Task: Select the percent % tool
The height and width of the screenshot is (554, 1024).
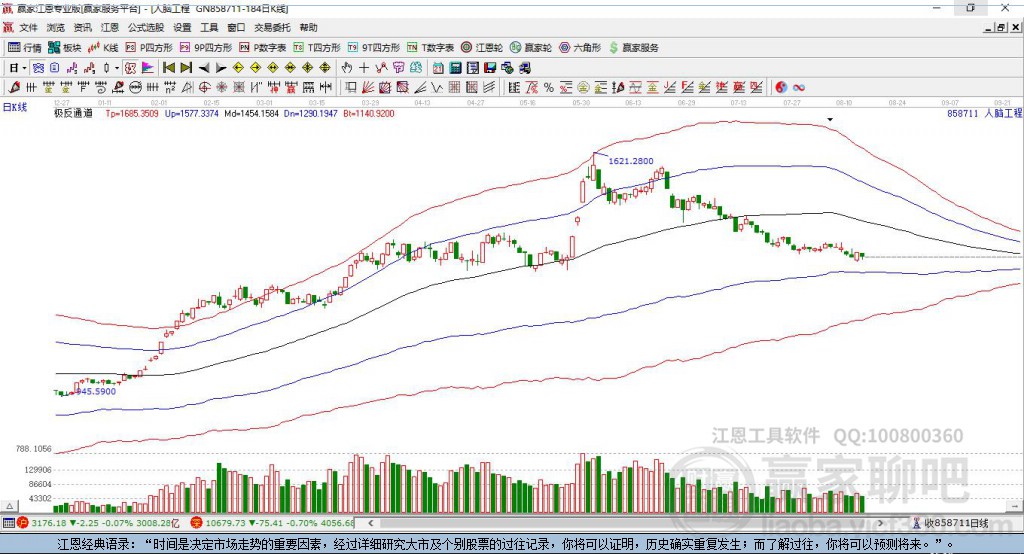Action: coord(549,87)
